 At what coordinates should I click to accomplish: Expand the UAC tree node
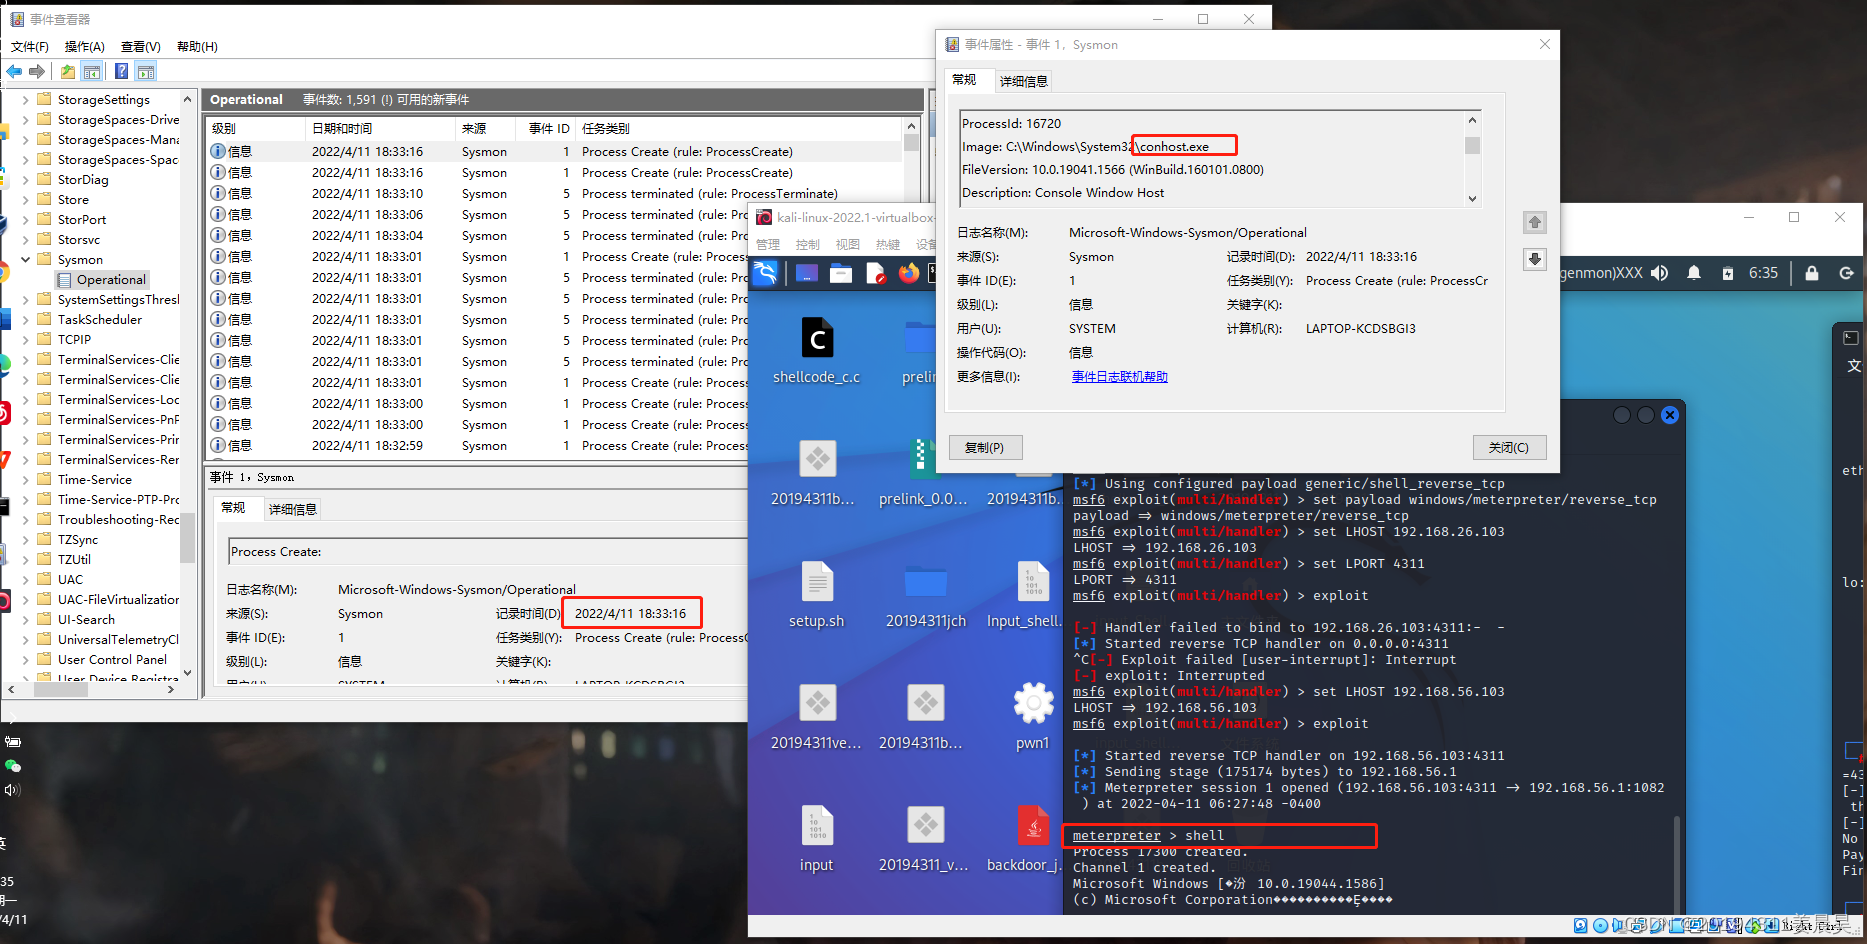(x=25, y=580)
